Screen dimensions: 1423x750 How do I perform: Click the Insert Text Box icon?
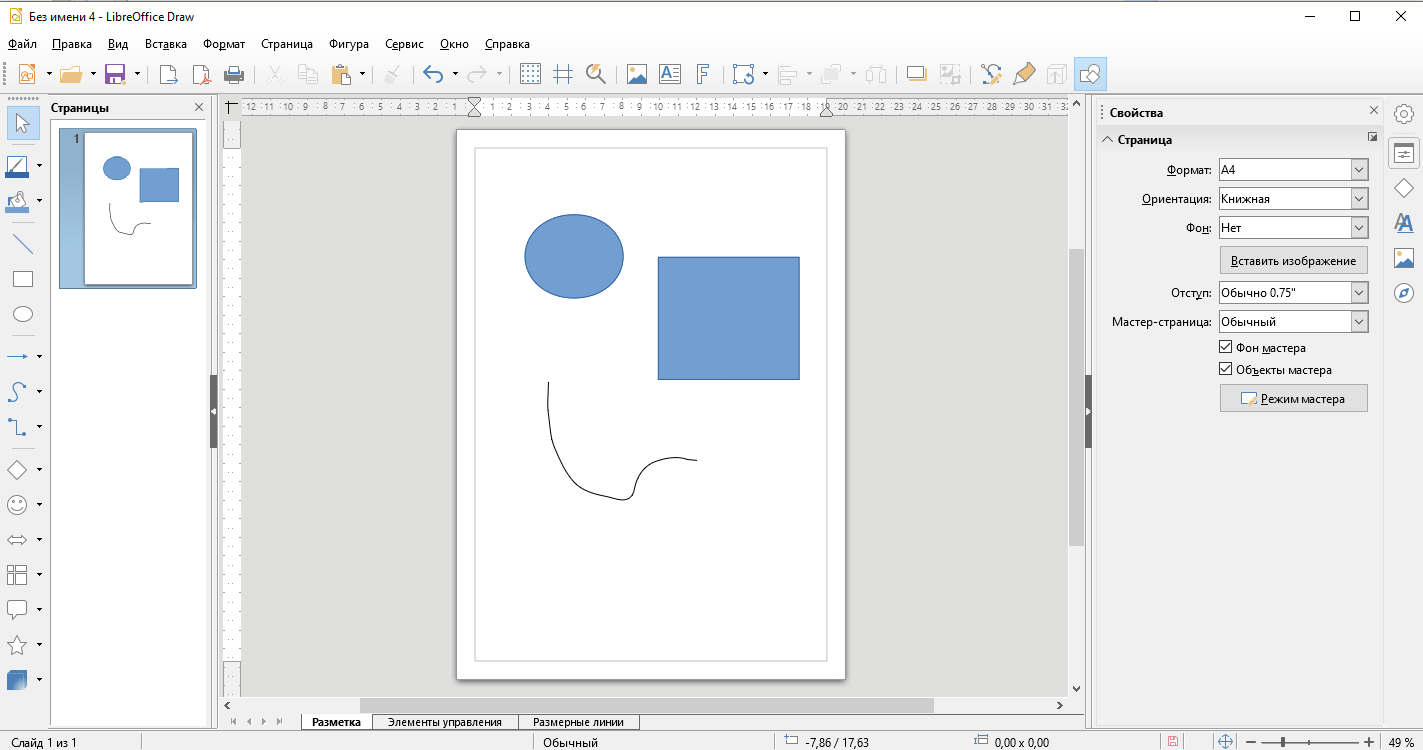(x=669, y=74)
